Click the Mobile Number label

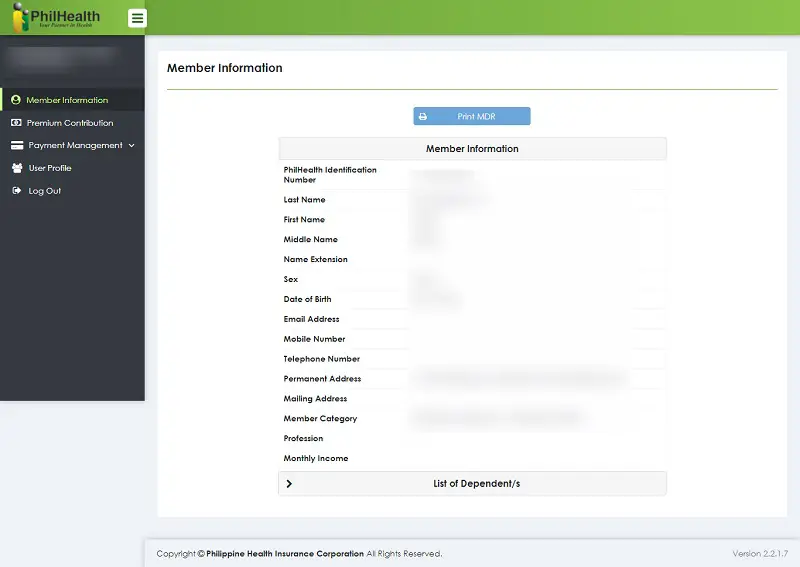pyautogui.click(x=314, y=339)
